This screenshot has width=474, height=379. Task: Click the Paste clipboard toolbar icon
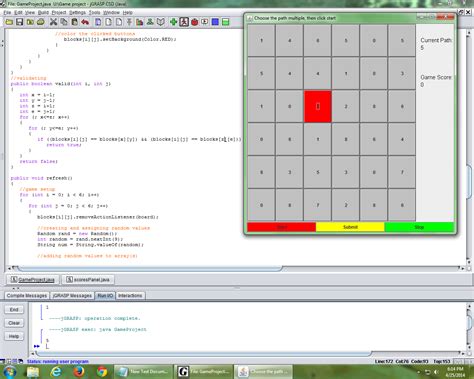(75, 22)
